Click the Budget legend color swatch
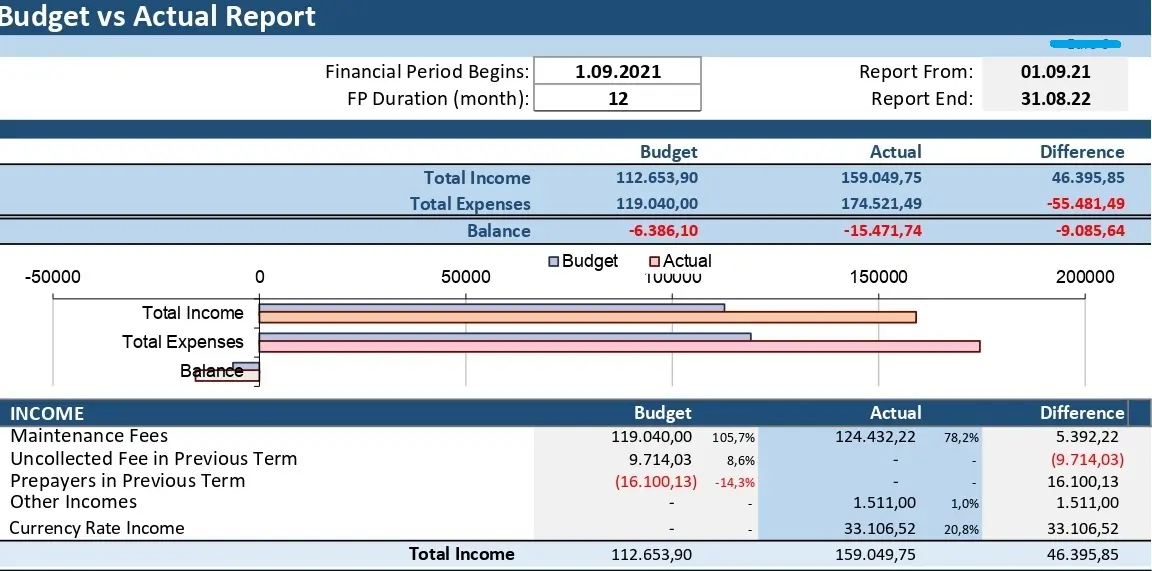Viewport: 1152px width, 571px height. (x=553, y=261)
